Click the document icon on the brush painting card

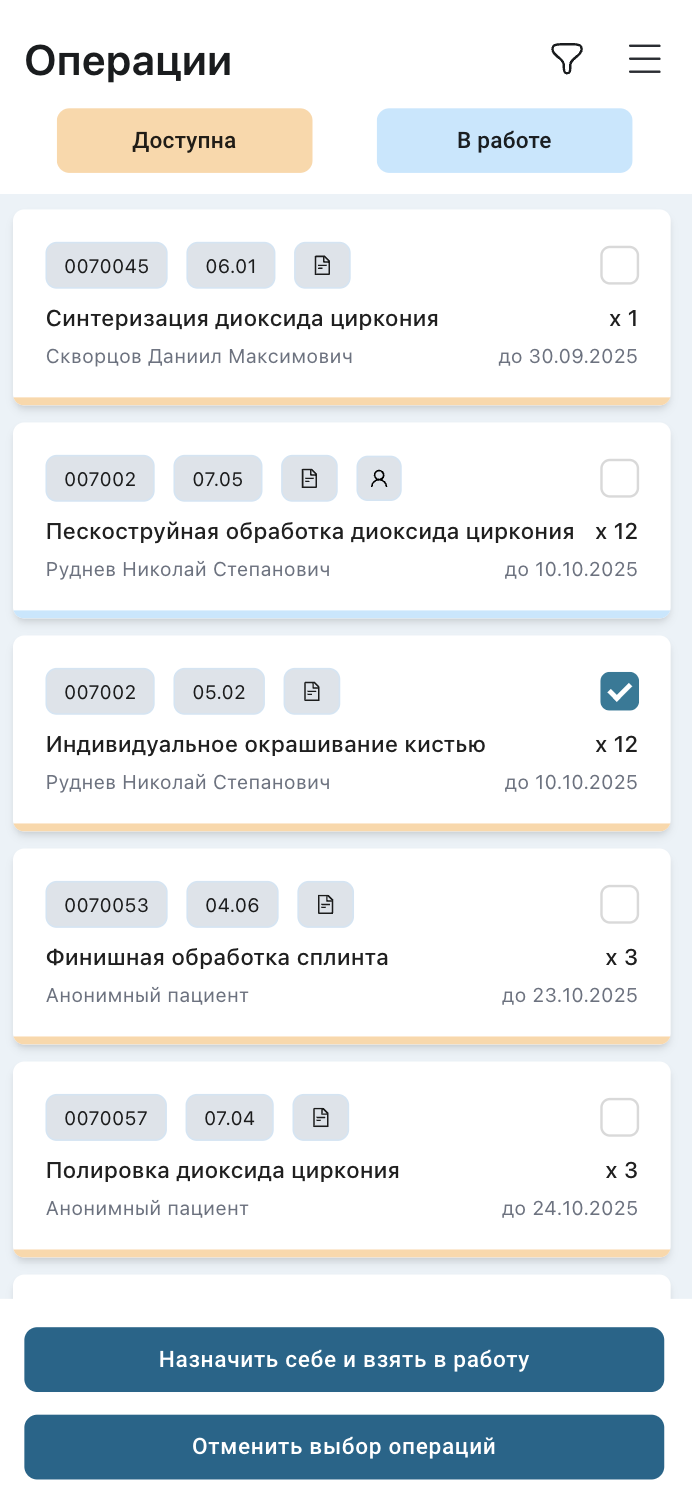pos(311,691)
